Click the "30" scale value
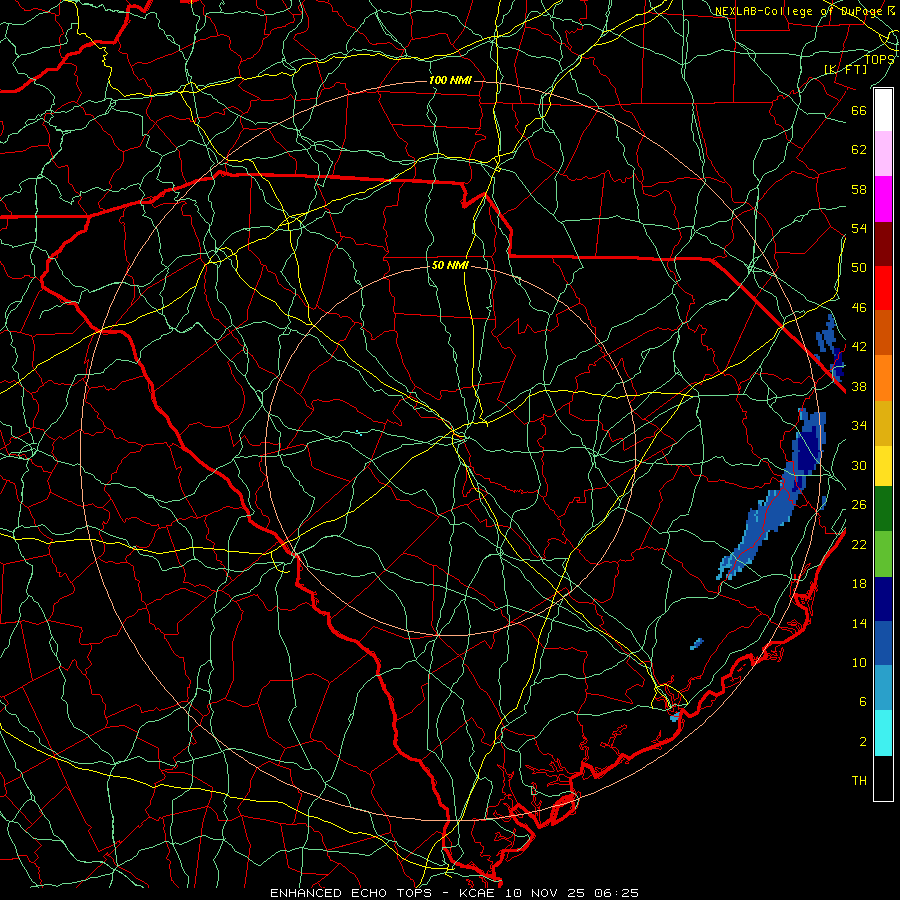The image size is (900, 900). [x=859, y=465]
